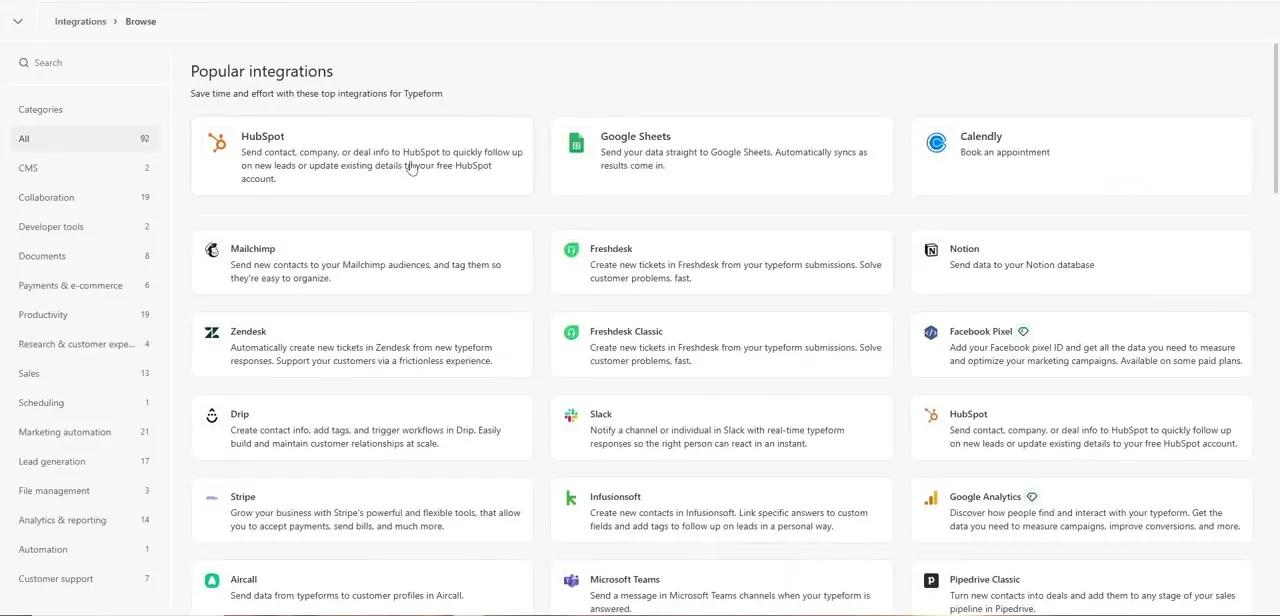
Task: Click the Infusionsoft description text
Action: [729, 519]
